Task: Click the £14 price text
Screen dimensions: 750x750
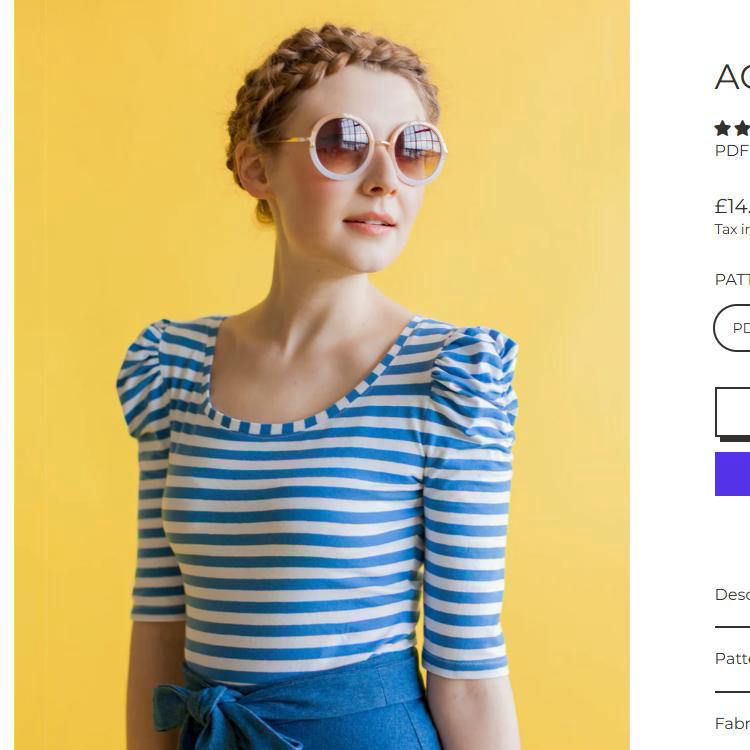Action: (732, 207)
